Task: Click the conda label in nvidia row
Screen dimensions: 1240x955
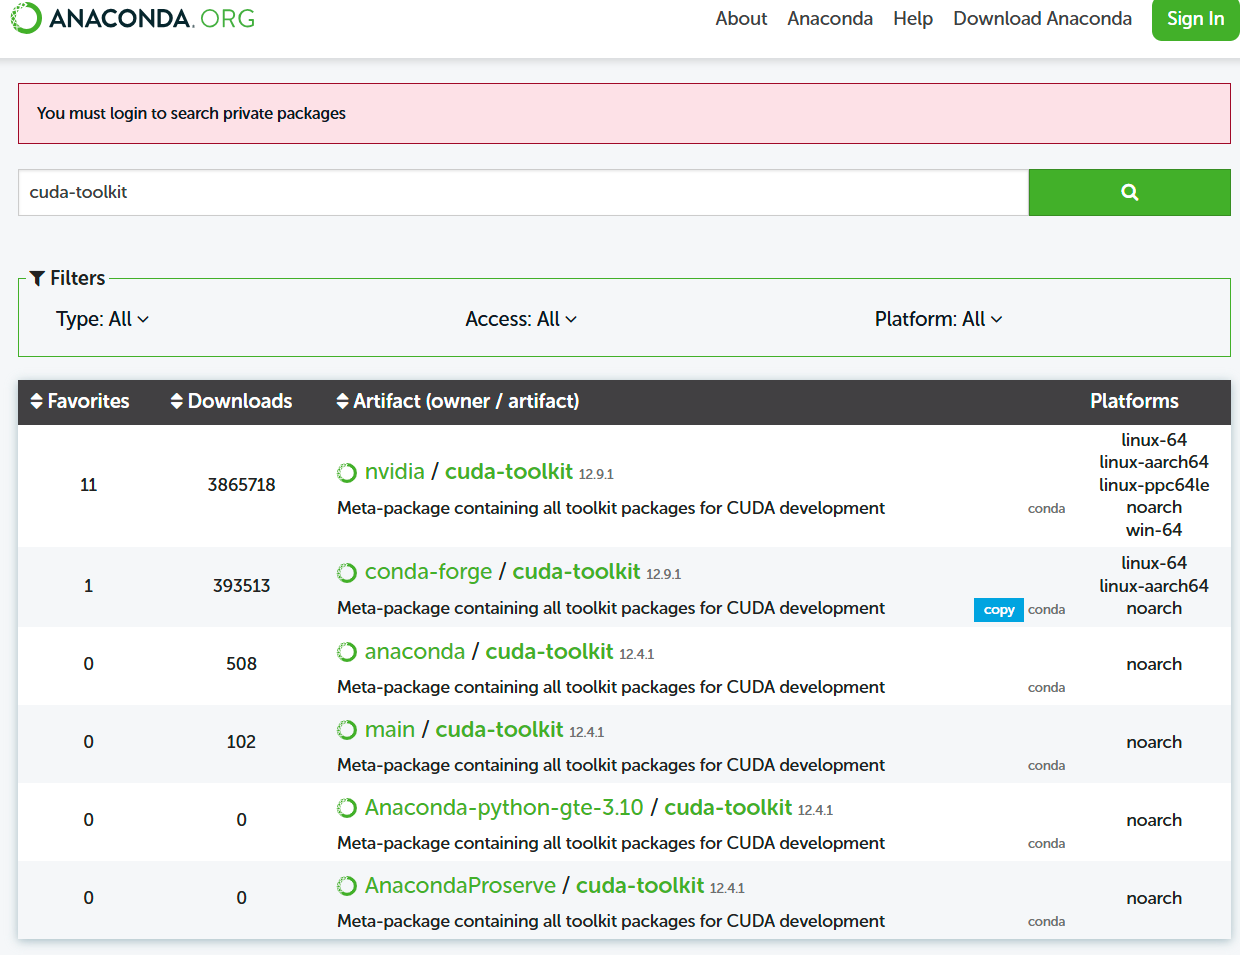Action: pyautogui.click(x=1046, y=509)
